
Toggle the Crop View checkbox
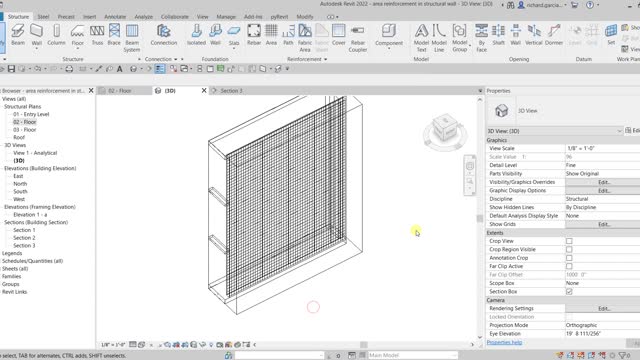pos(569,241)
